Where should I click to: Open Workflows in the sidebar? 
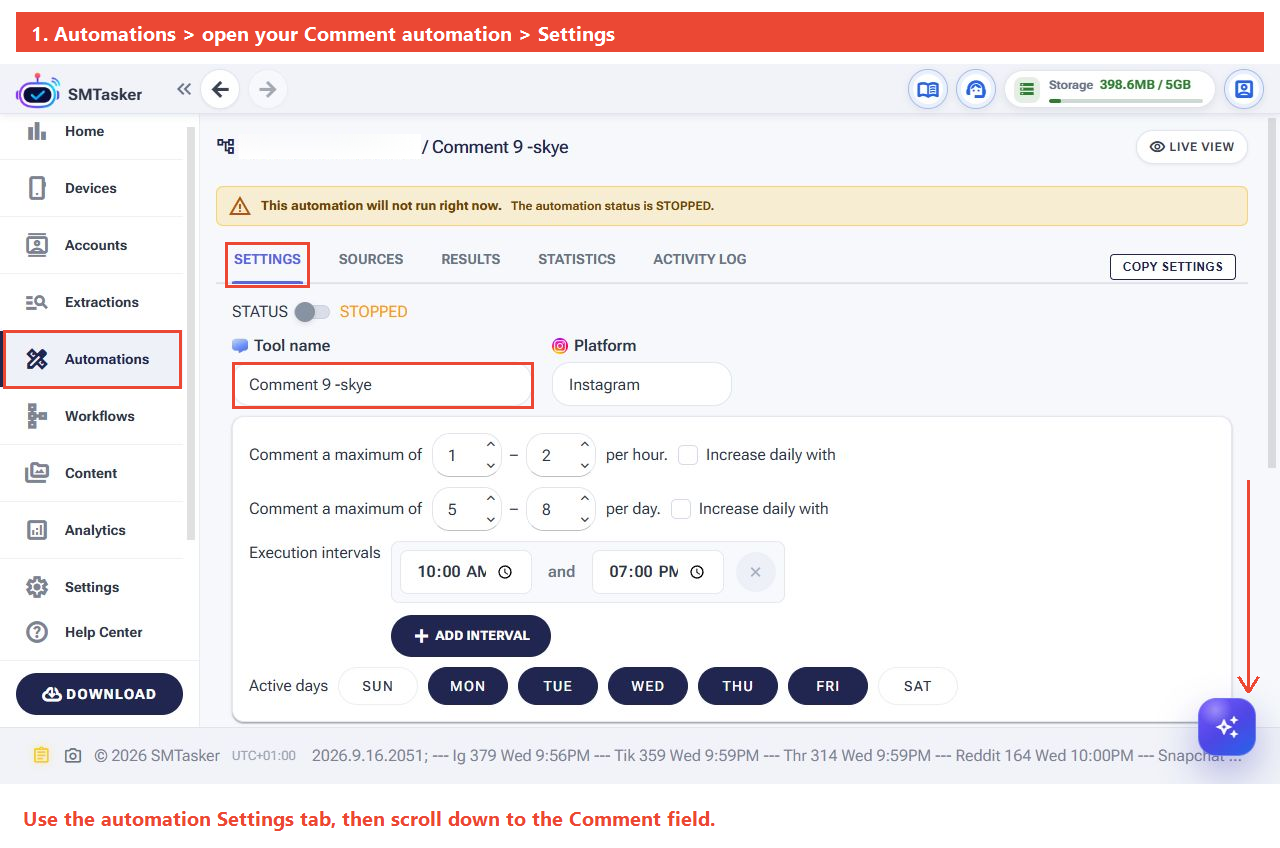tap(92, 416)
